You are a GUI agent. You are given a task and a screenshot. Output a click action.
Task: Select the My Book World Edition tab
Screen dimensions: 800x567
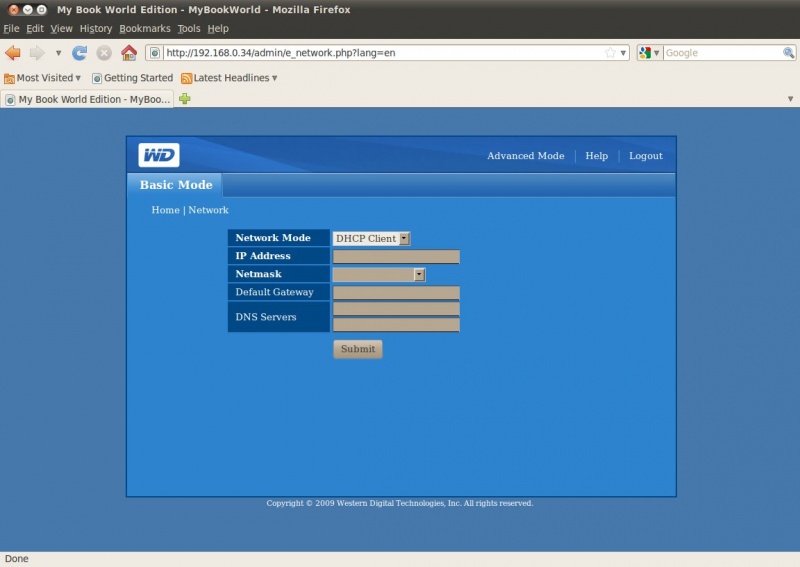pos(88,99)
